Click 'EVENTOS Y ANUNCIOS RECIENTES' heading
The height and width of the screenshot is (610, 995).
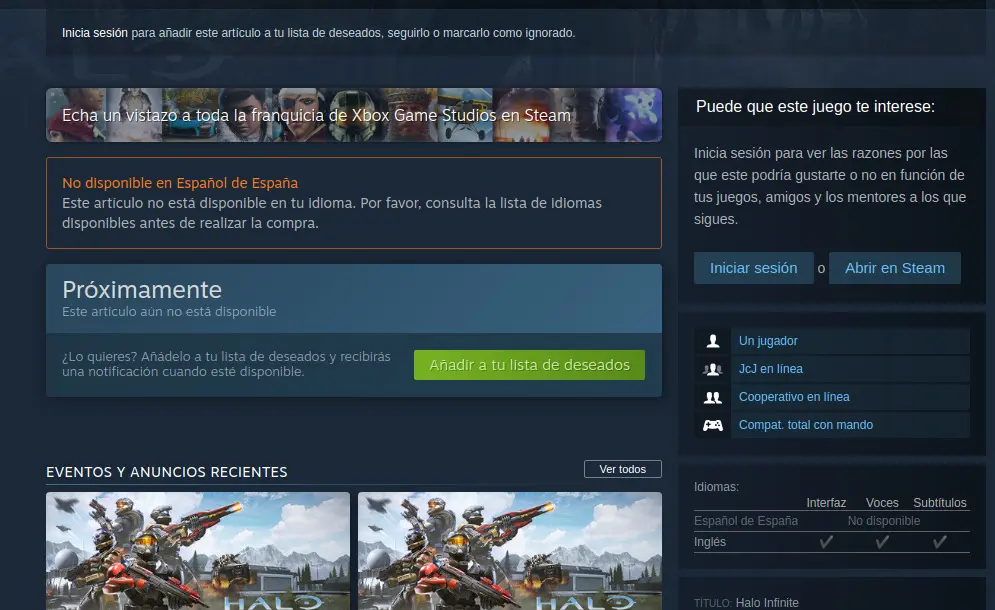click(167, 472)
